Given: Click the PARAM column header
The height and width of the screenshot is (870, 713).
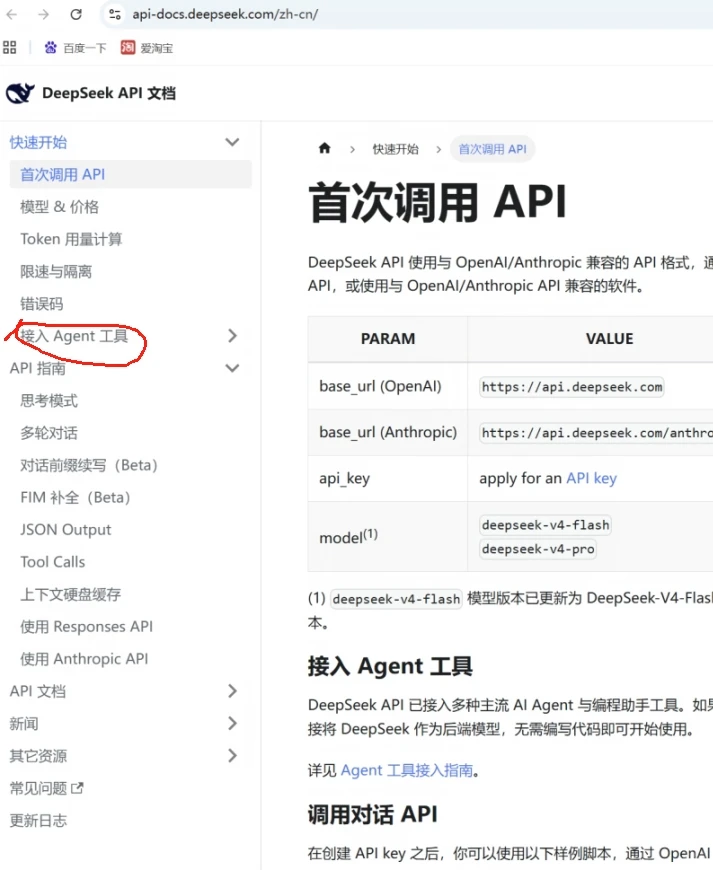Looking at the screenshot, I should (x=388, y=338).
